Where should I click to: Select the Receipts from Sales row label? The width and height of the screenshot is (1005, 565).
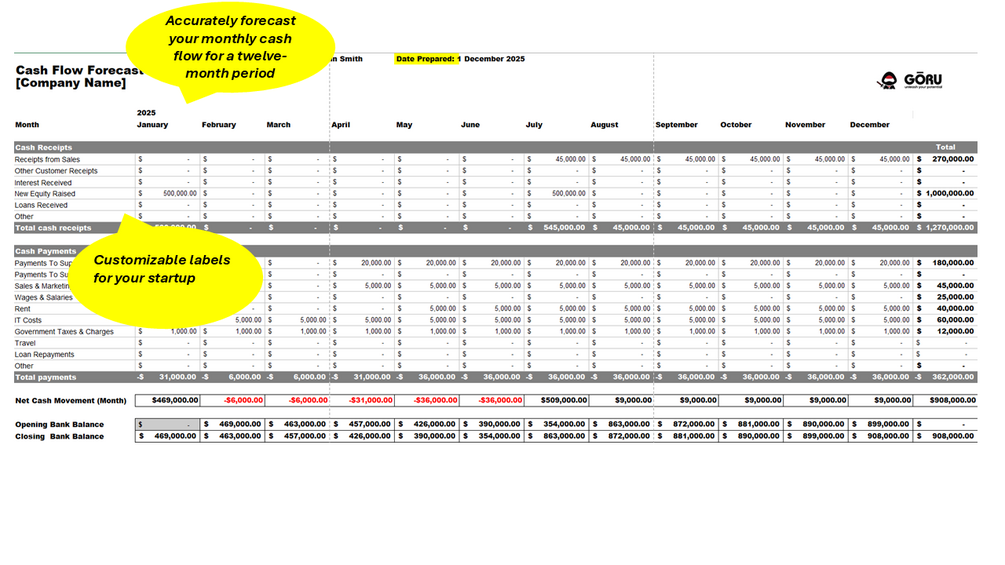pyautogui.click(x=47, y=160)
